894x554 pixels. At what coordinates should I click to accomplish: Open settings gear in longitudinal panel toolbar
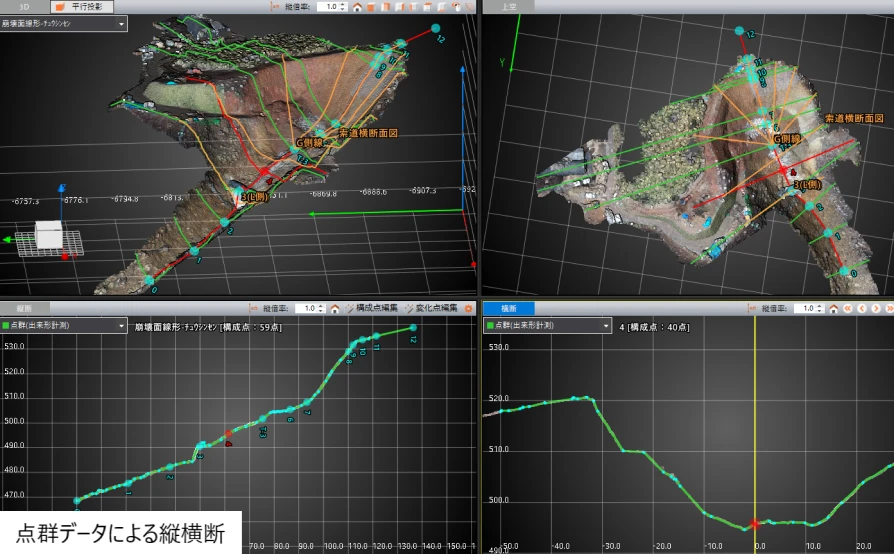coord(468,309)
